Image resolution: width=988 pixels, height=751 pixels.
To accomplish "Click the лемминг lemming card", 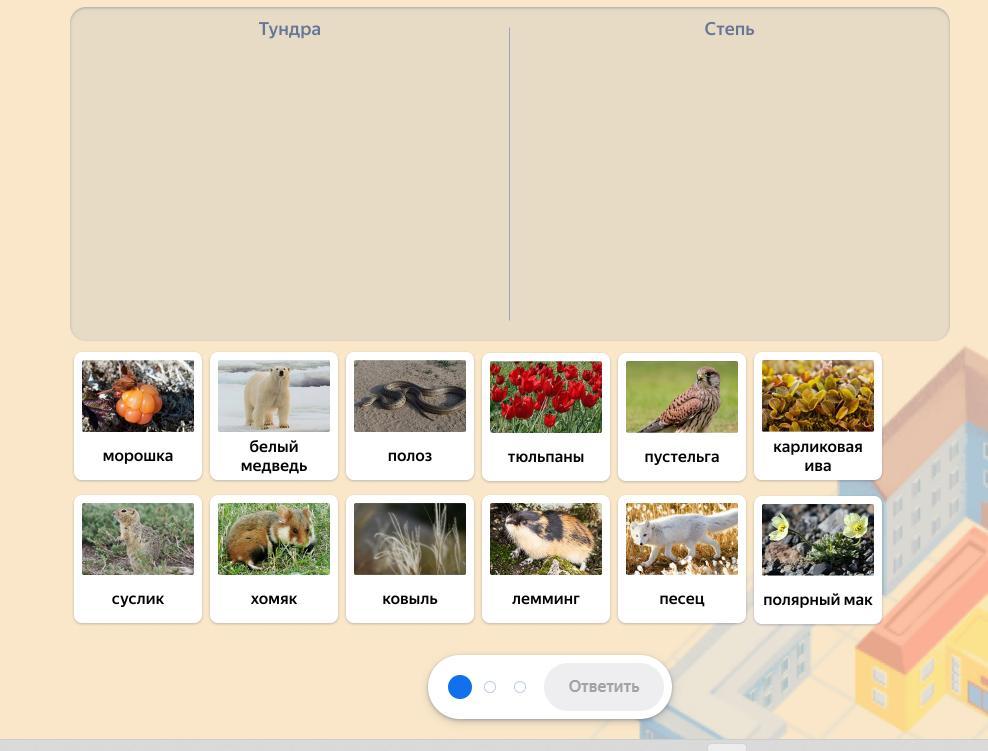I will pyautogui.click(x=546, y=559).
